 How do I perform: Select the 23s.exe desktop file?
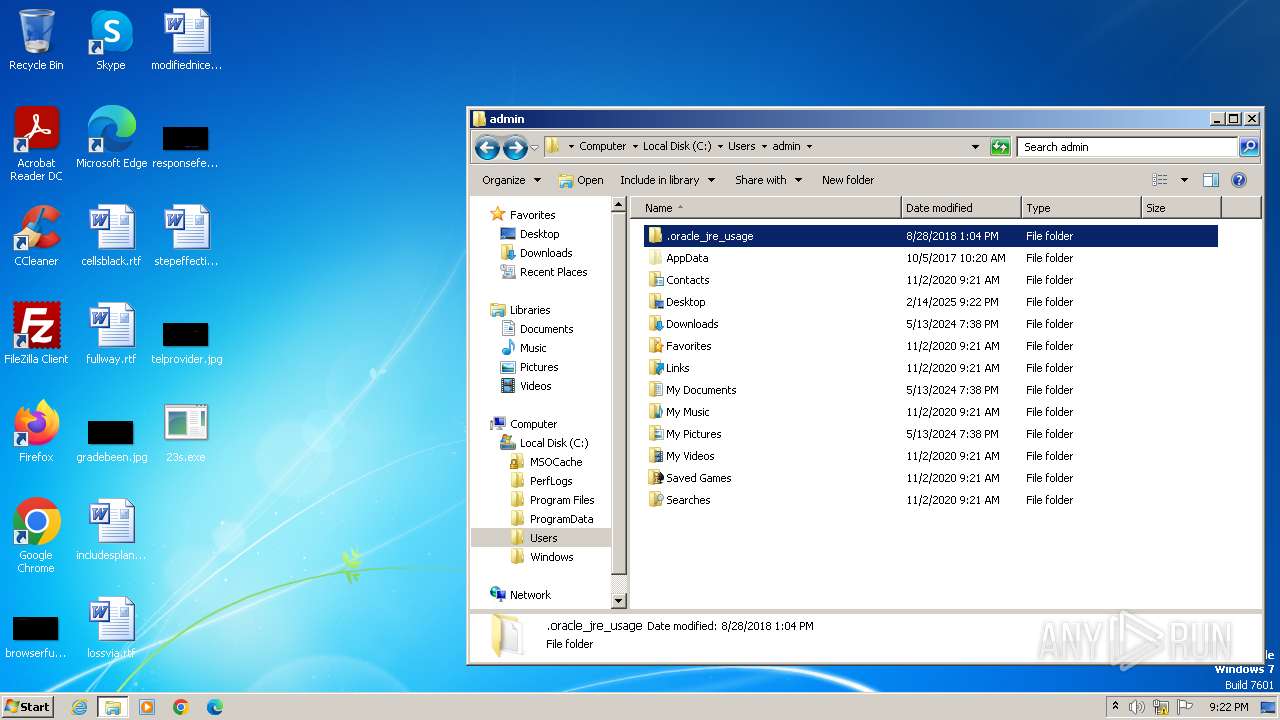[x=186, y=432]
